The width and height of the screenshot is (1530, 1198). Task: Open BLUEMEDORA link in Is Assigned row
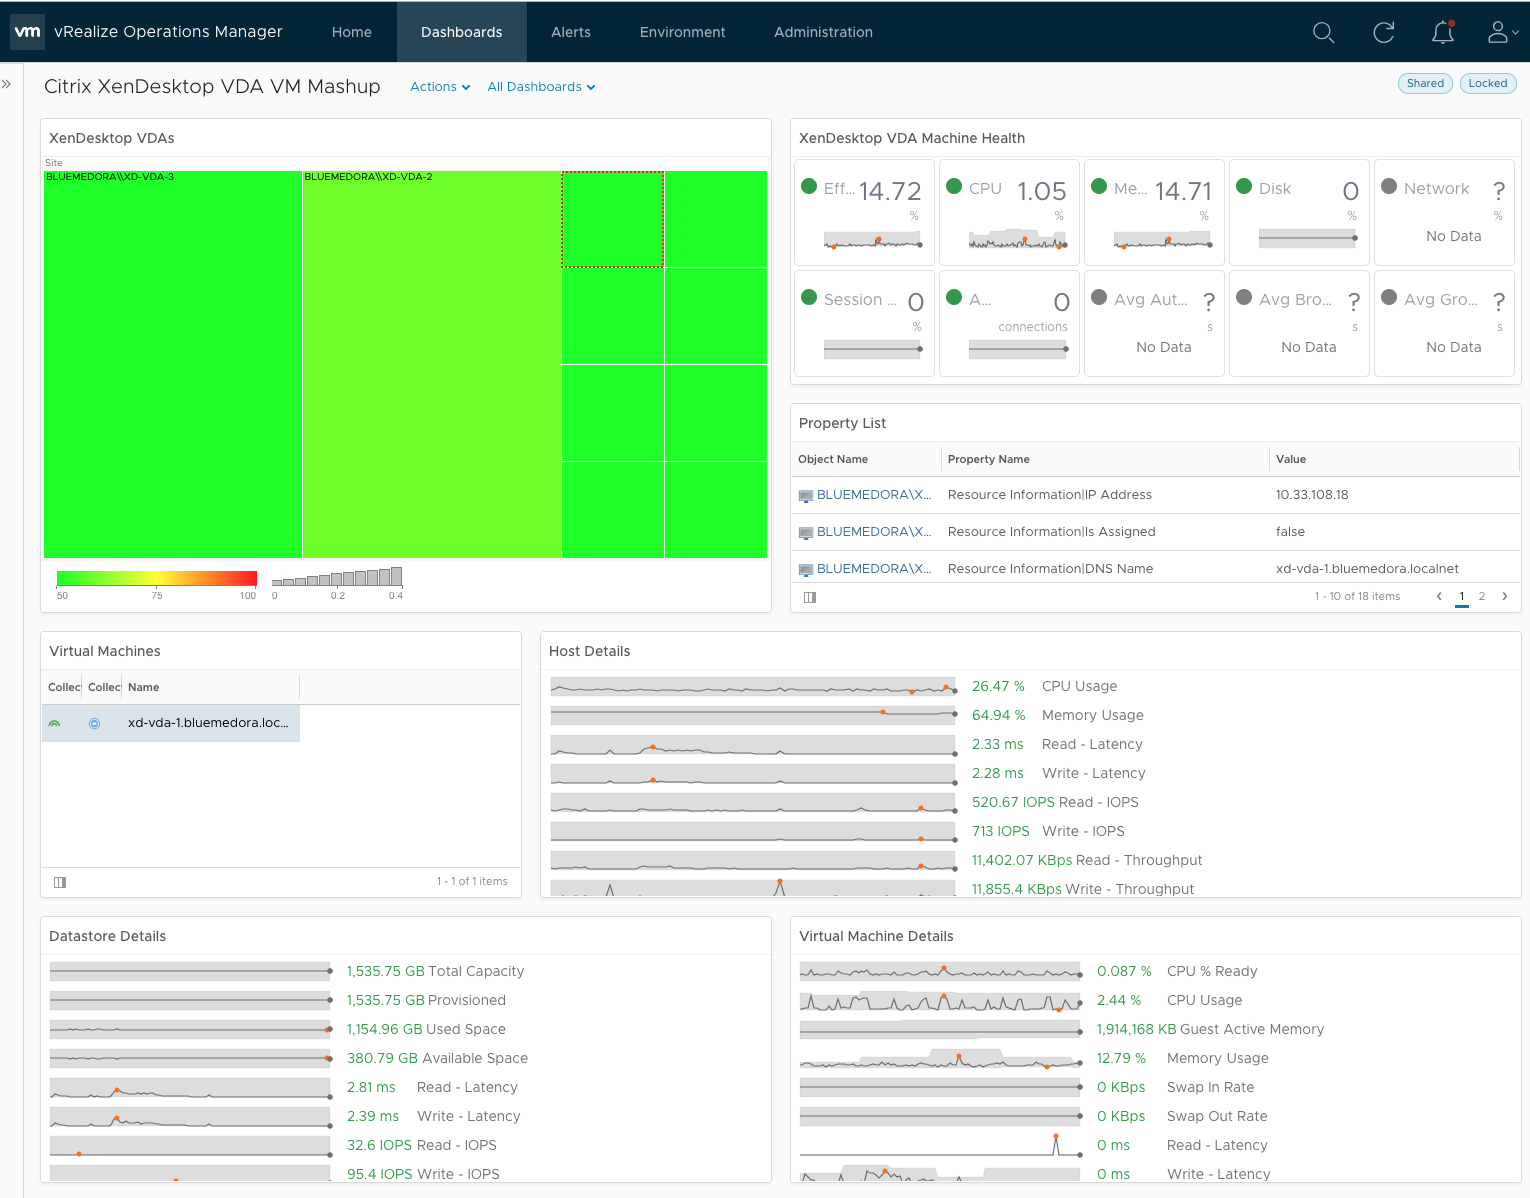874,532
